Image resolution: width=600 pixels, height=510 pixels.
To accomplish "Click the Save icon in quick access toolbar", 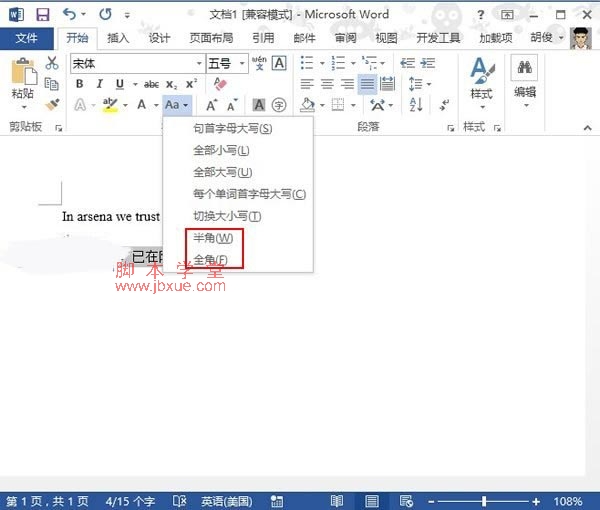I will 42,15.
